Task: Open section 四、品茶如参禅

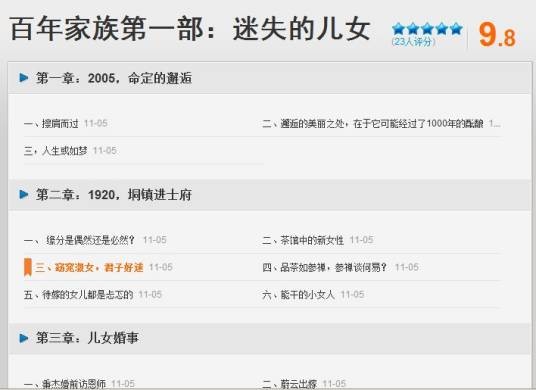Action: click(324, 267)
